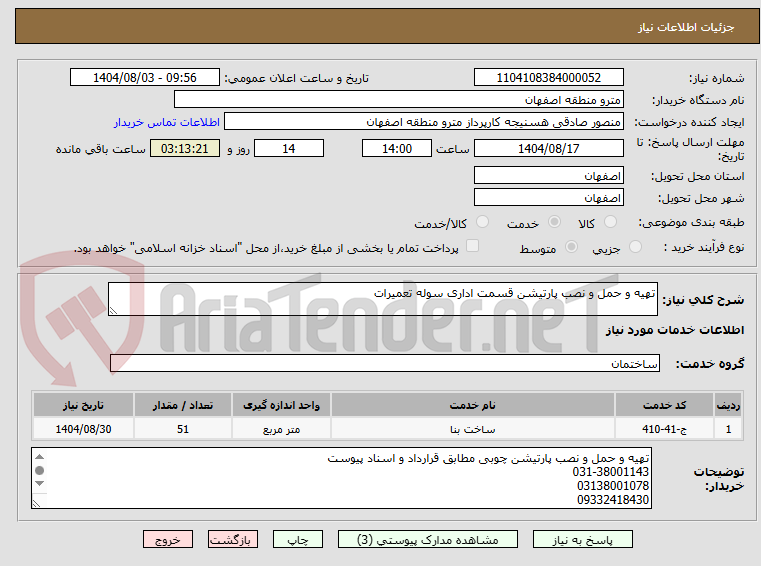
Task: Click need date cell 1404/08/30
Action: [x=83, y=429]
